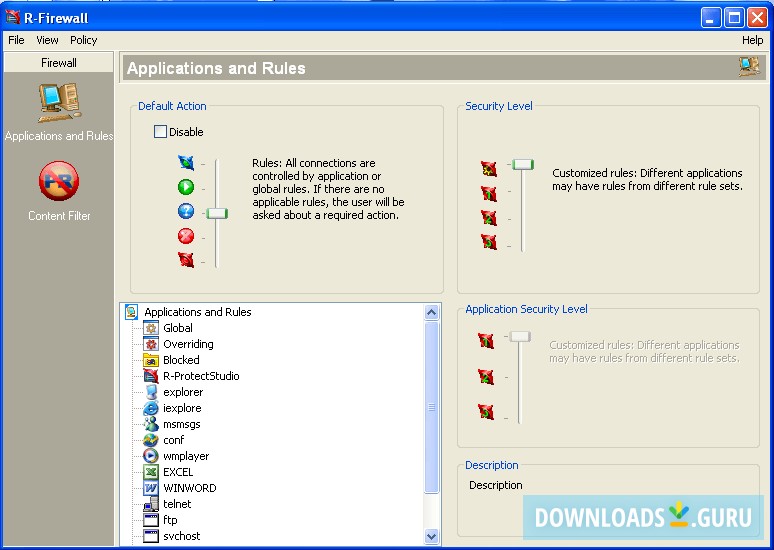Open the View menu
Image resolution: width=774 pixels, height=550 pixels.
[47, 40]
